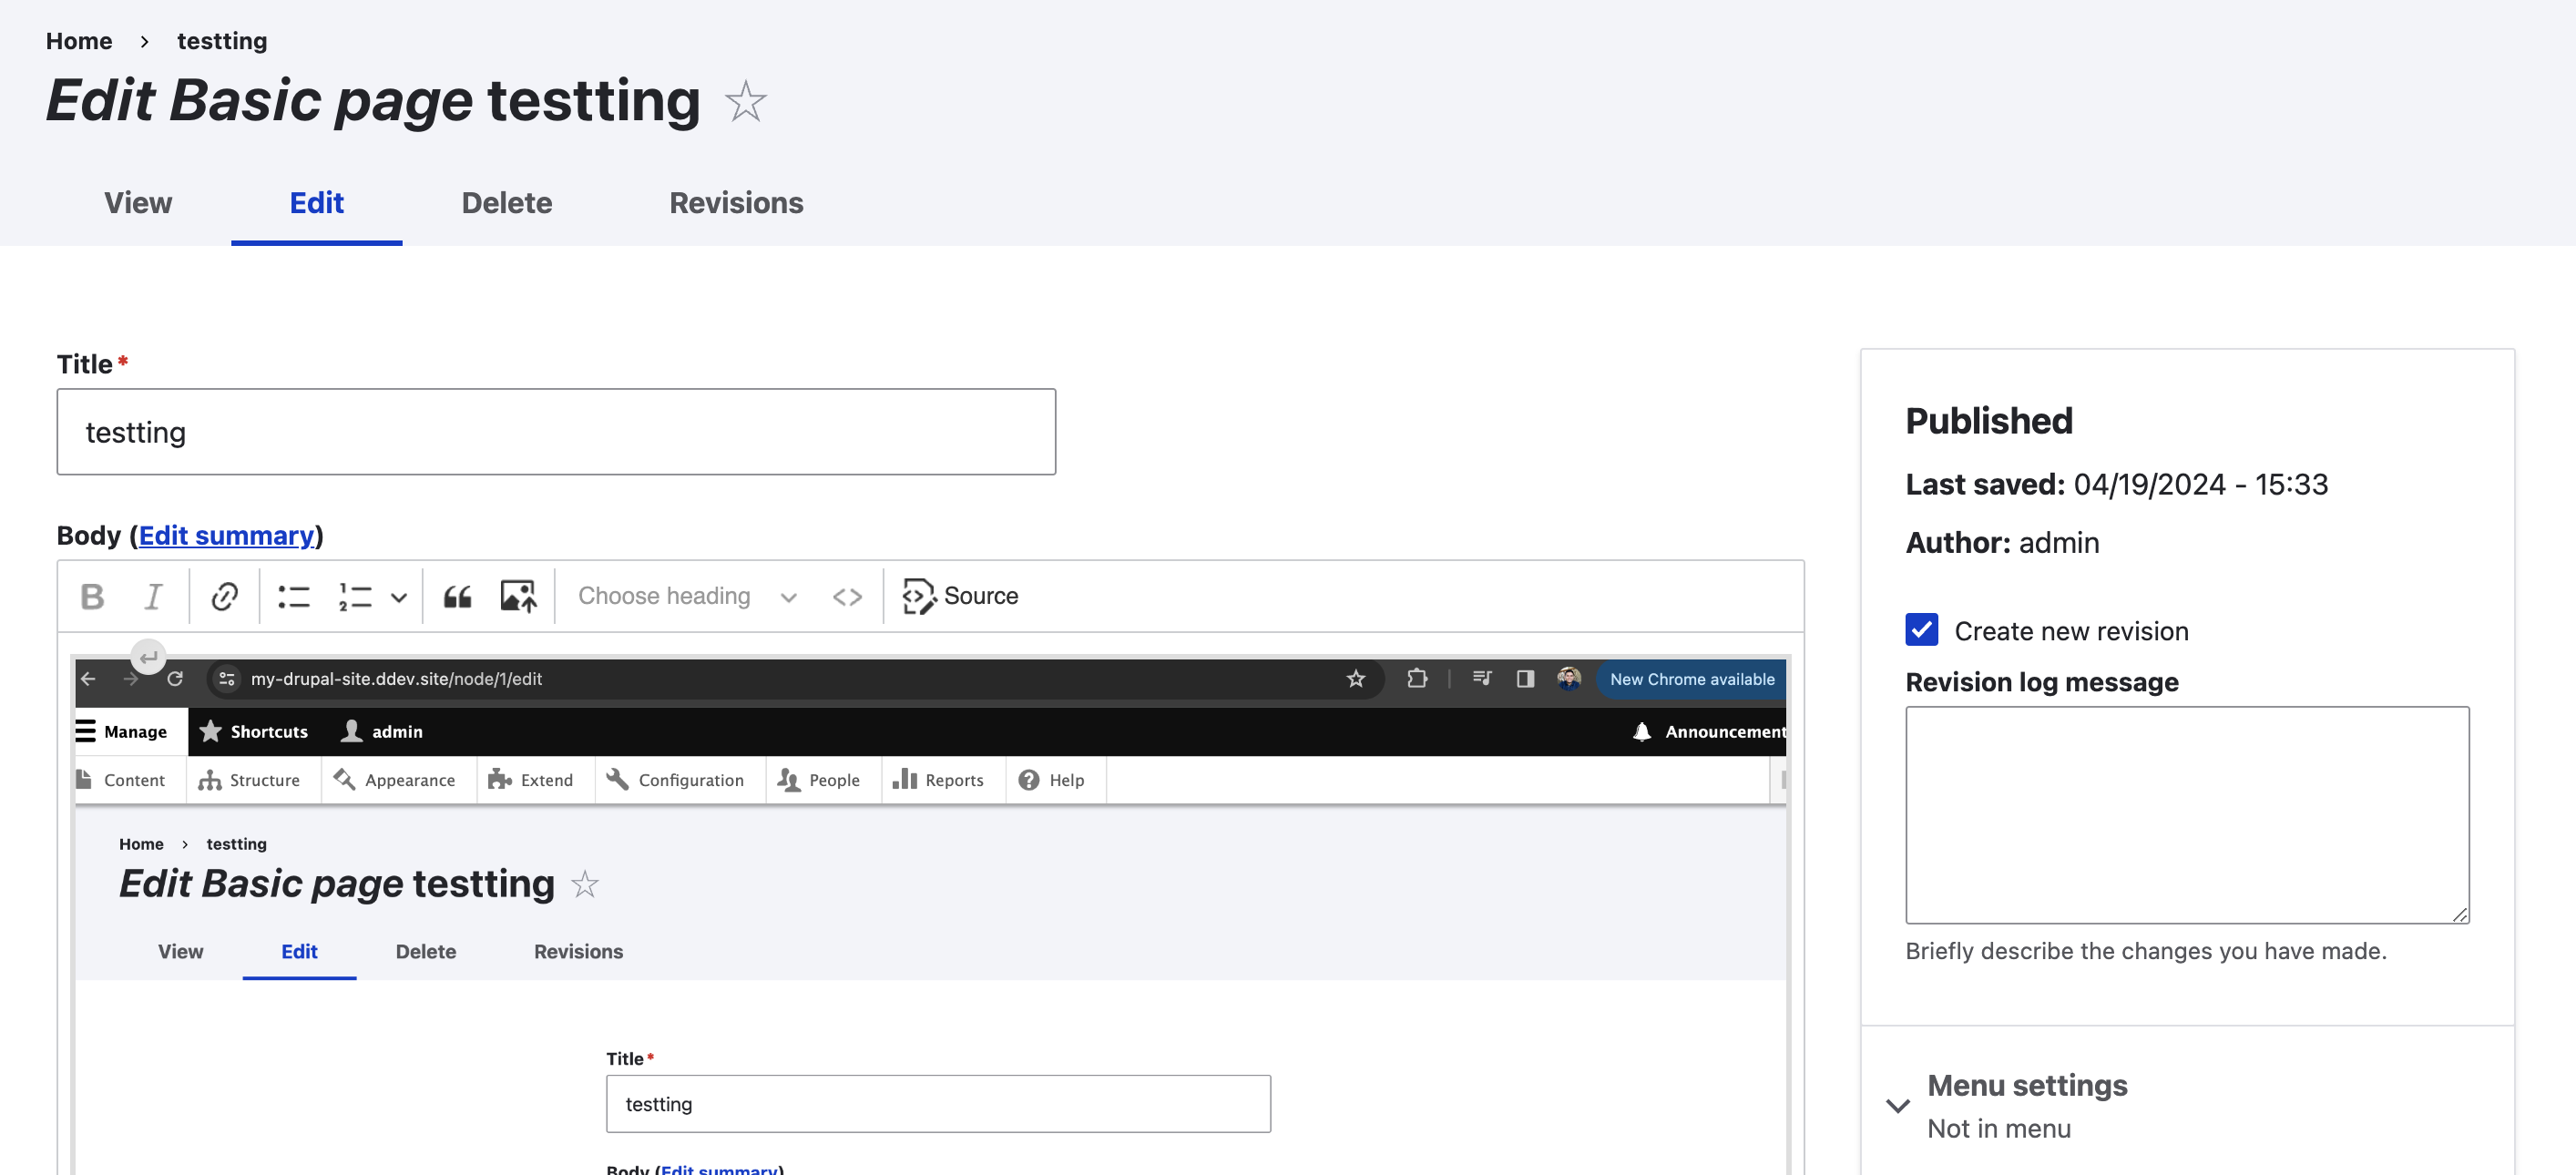Image resolution: width=2576 pixels, height=1175 pixels.
Task: Click side panel icon in embedded browser
Action: 1525,679
